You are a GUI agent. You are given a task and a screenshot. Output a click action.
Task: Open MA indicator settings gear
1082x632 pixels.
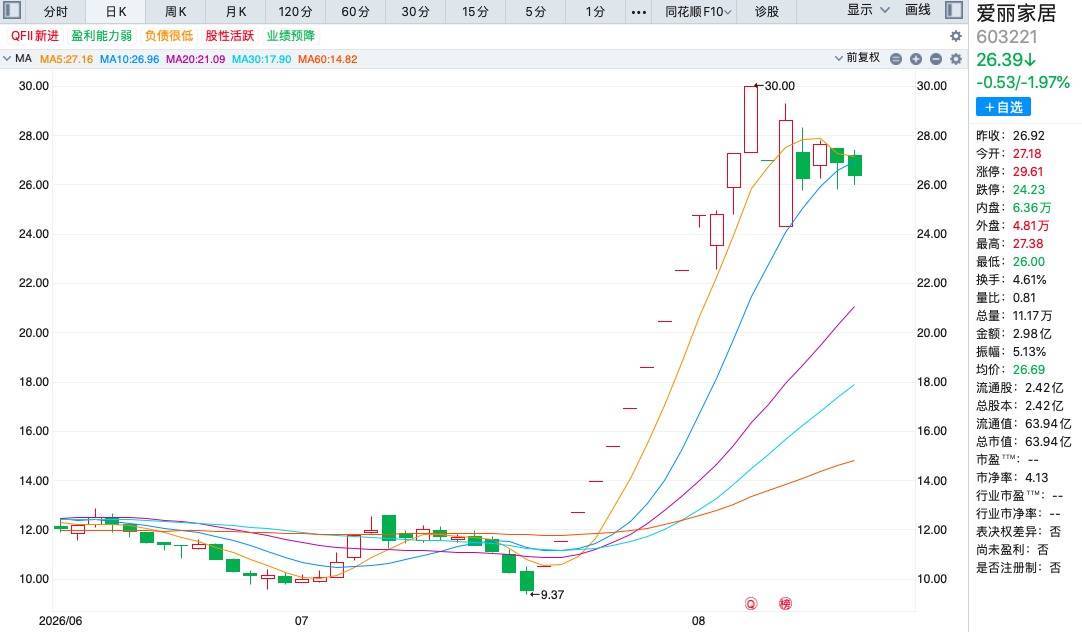[956, 59]
